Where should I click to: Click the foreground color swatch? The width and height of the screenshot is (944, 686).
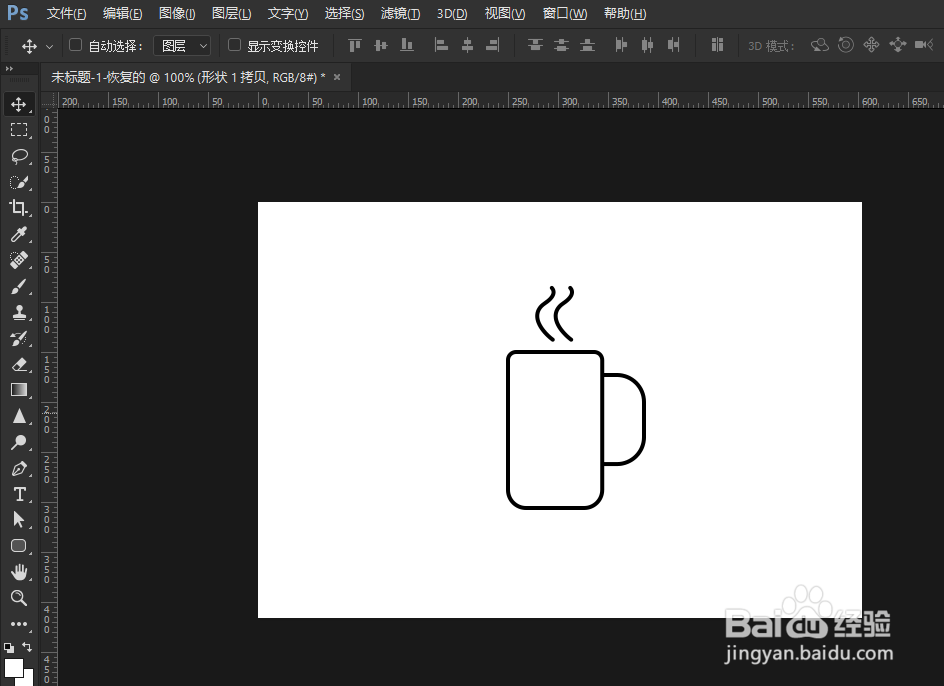click(x=13, y=668)
